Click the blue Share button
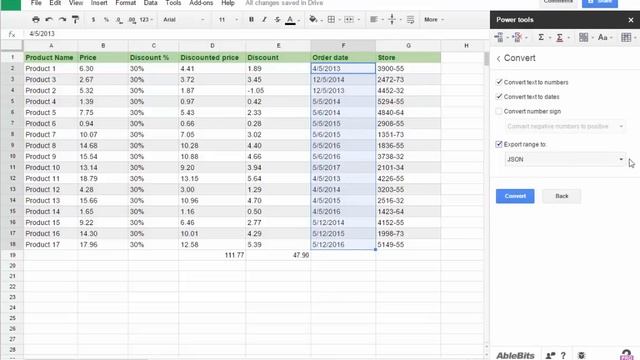This screenshot has height=360, width=640. (600, 3)
